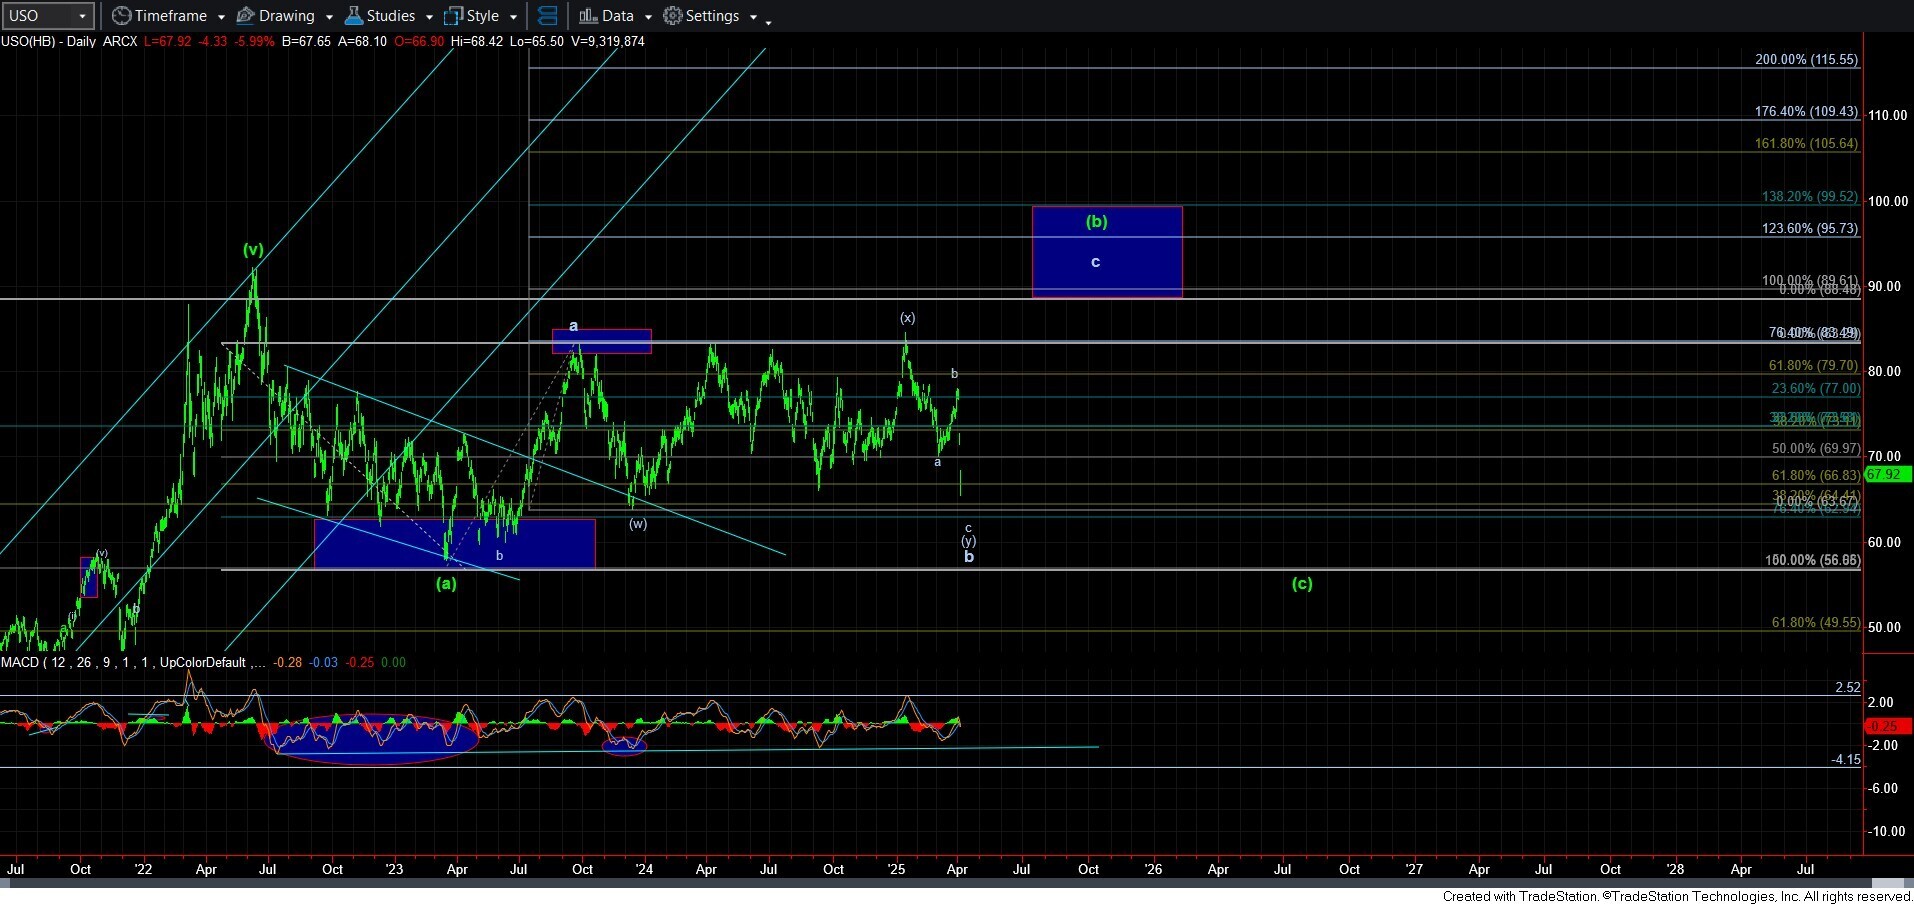Open the Drawing menu label
The image size is (1914, 904).
286,16
